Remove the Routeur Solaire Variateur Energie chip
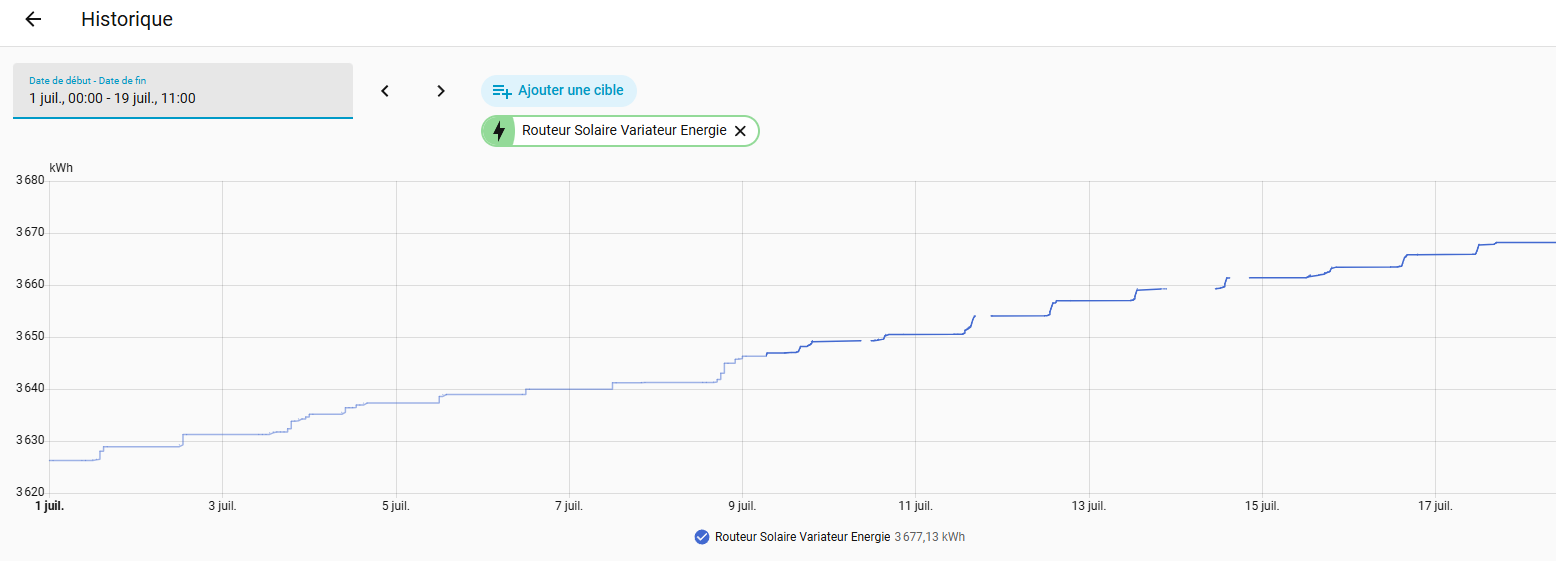The image size is (1556, 561). coord(740,131)
